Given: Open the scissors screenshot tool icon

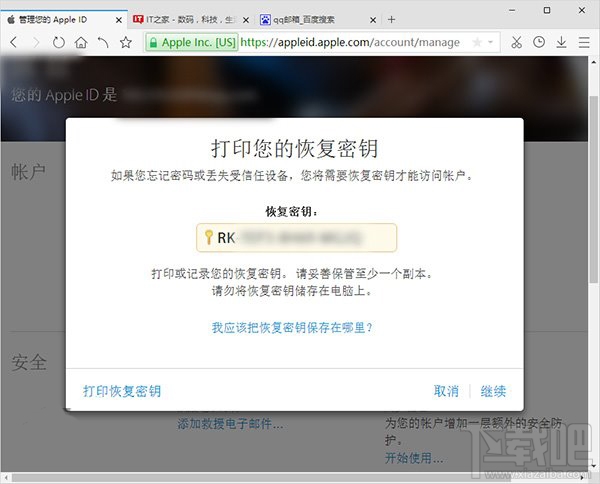Looking at the screenshot, I should coord(517,42).
